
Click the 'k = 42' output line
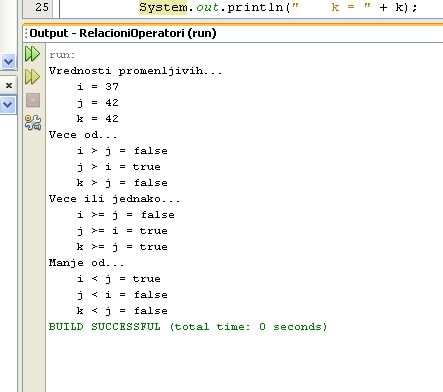tap(98, 119)
